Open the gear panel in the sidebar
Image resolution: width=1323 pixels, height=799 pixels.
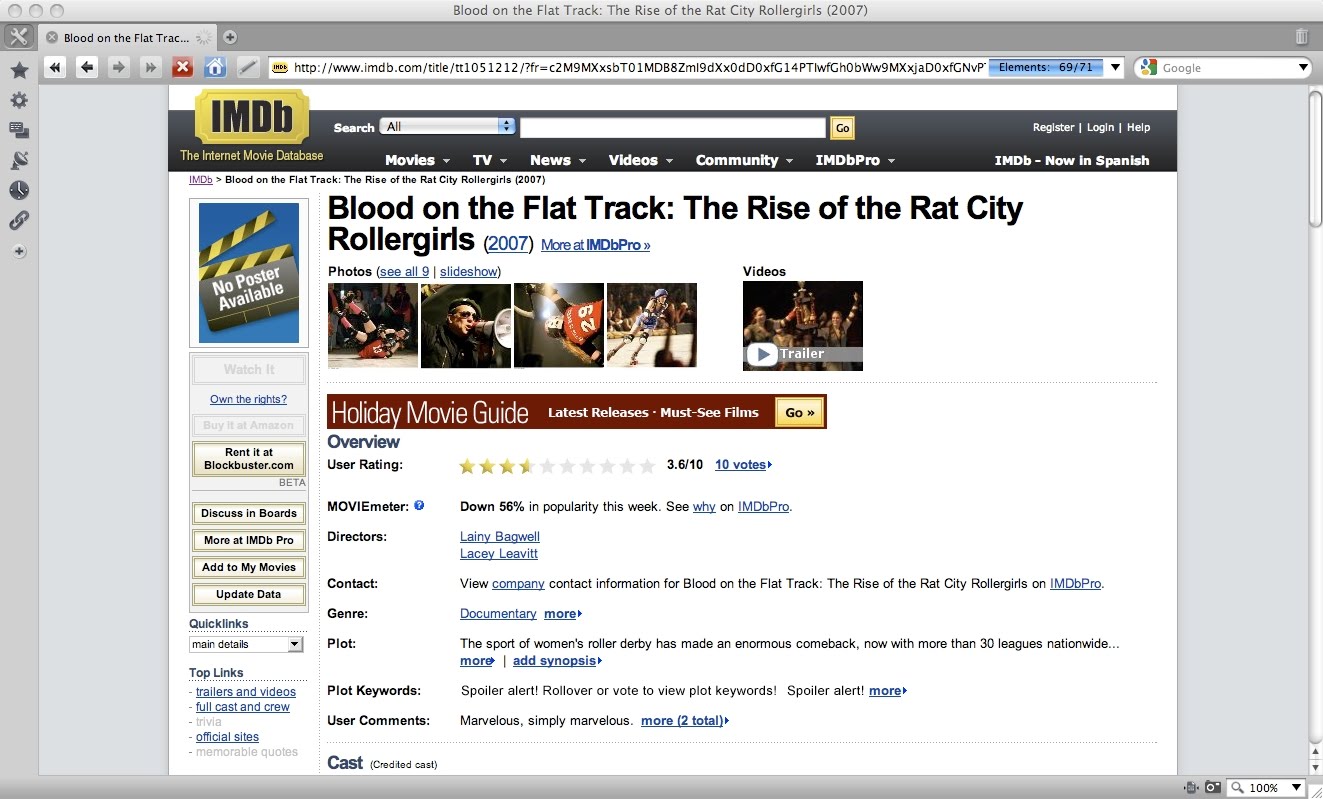[19, 100]
